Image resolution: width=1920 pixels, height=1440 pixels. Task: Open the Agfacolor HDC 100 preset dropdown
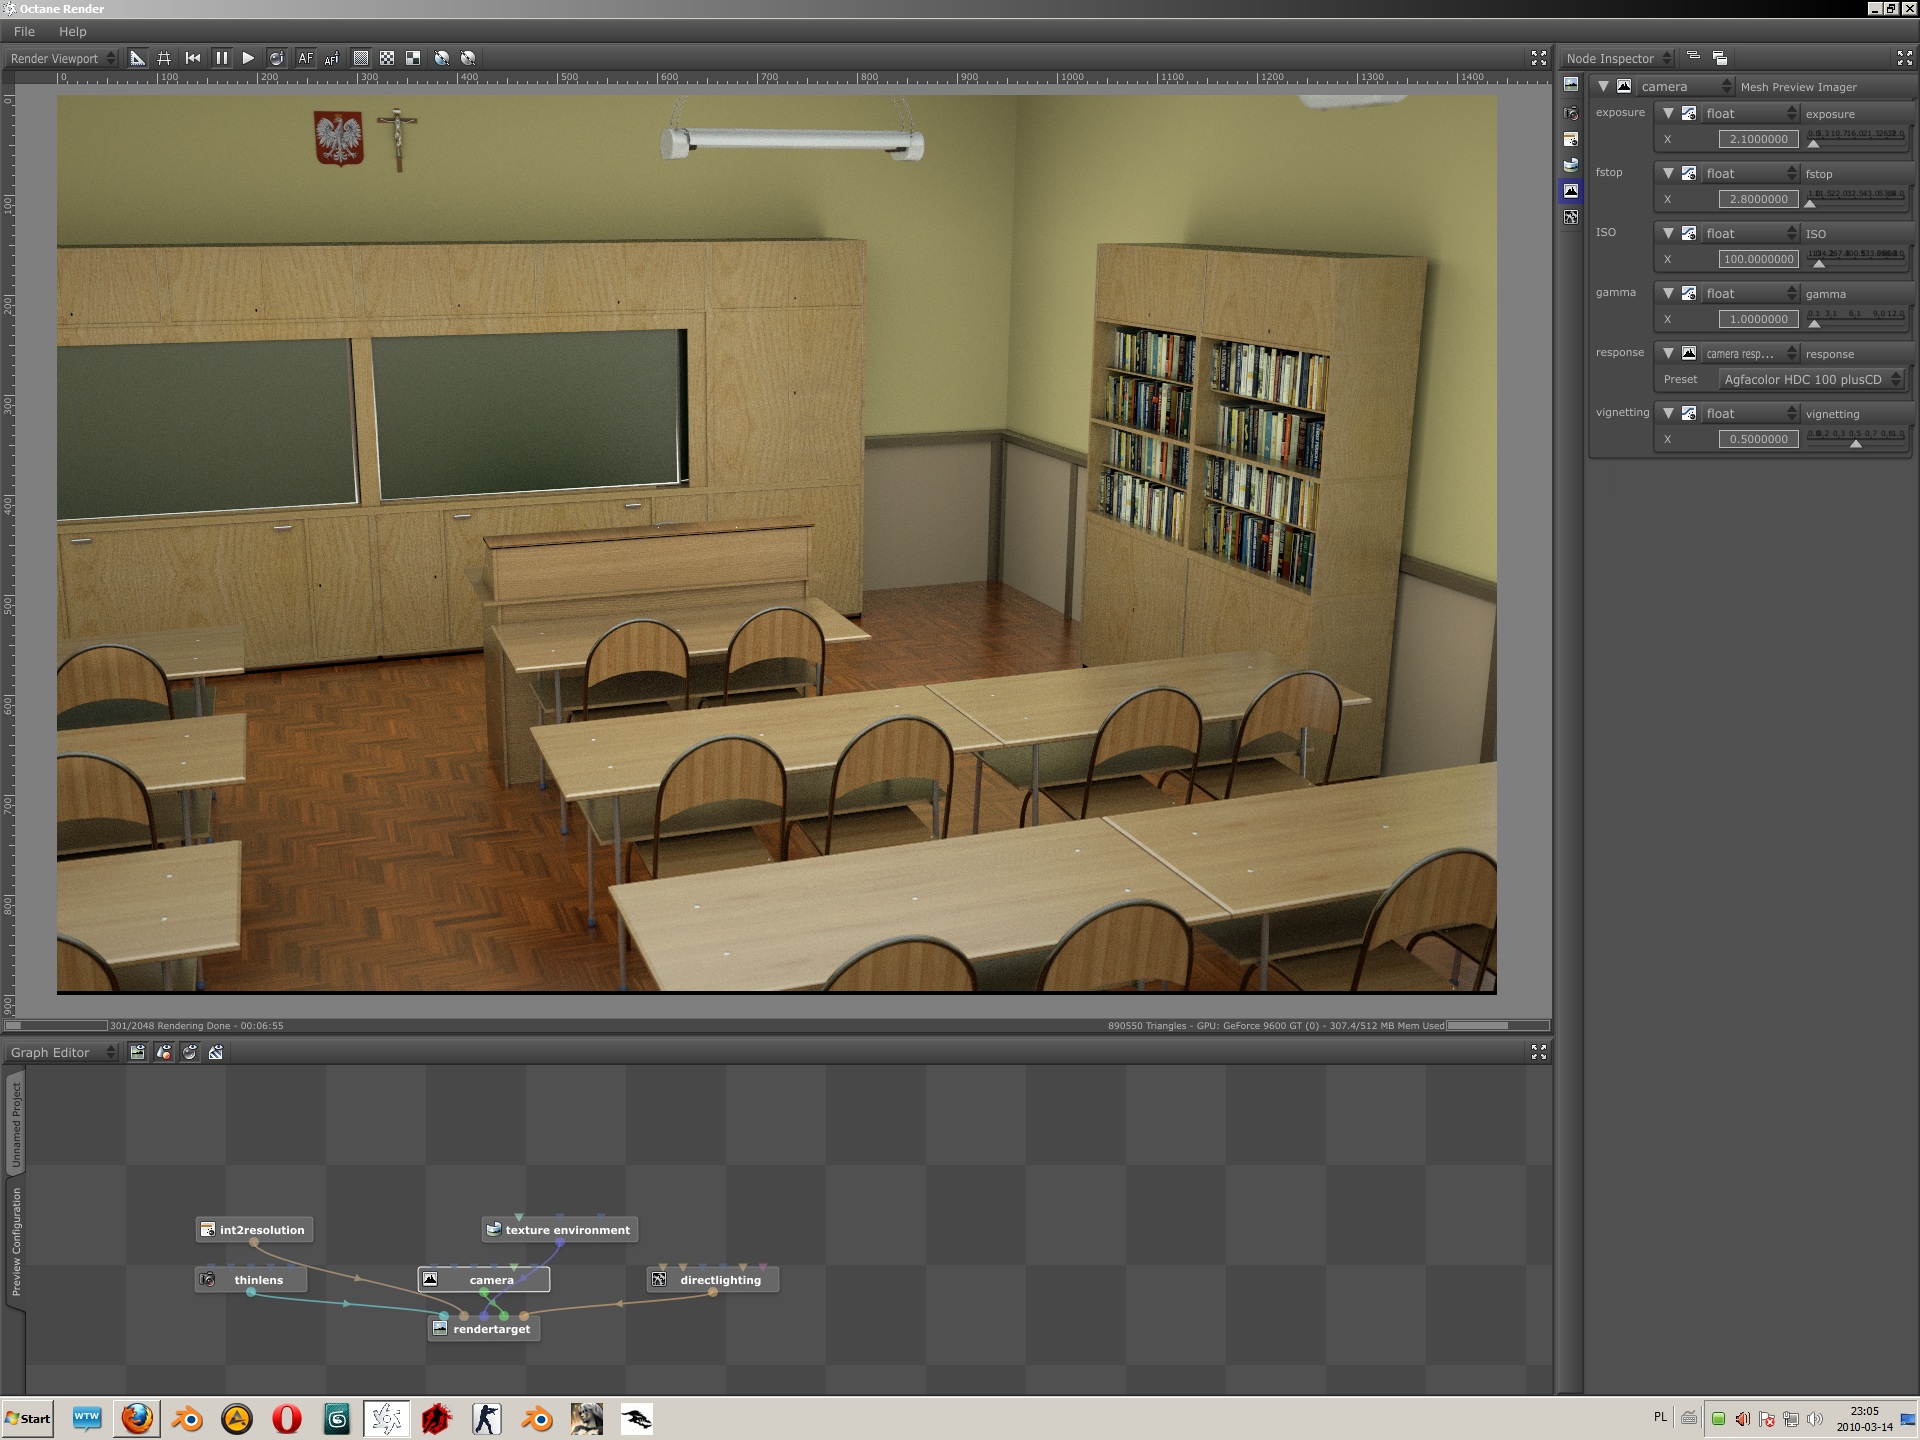coord(1811,379)
